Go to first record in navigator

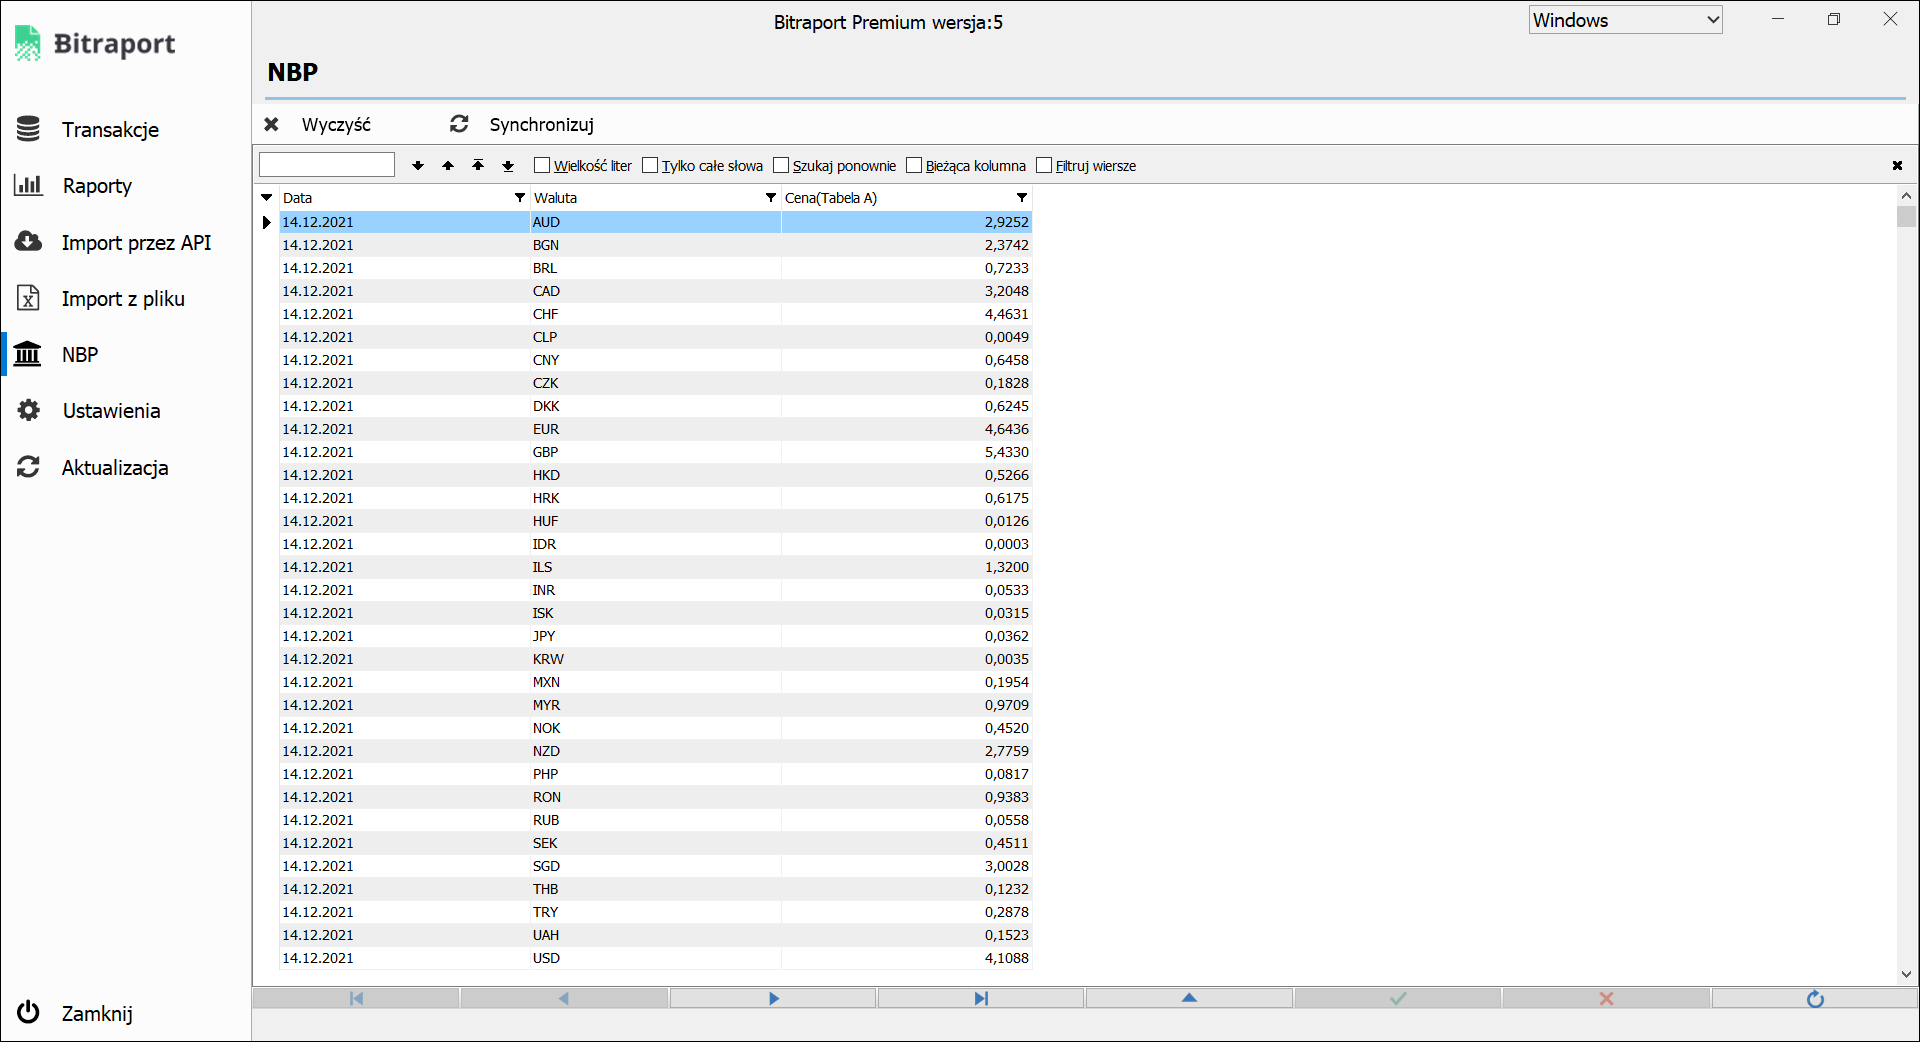(x=356, y=998)
